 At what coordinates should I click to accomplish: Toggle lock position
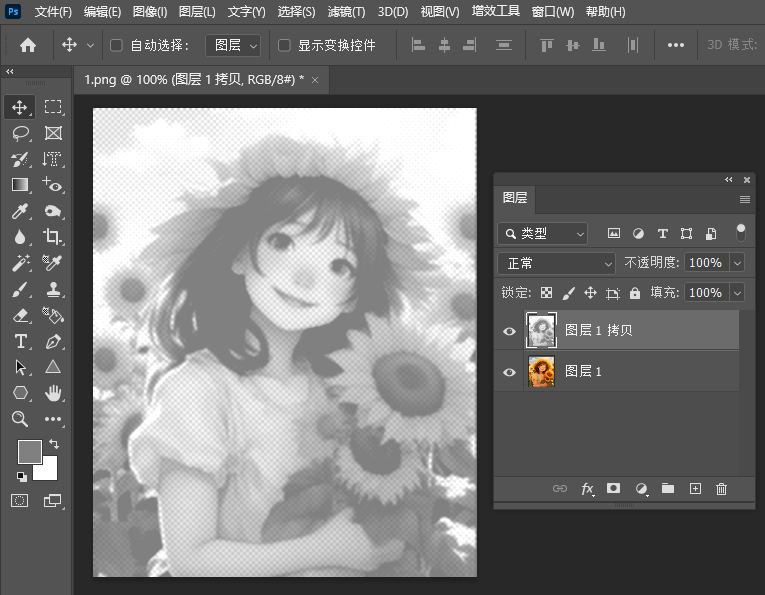[590, 293]
